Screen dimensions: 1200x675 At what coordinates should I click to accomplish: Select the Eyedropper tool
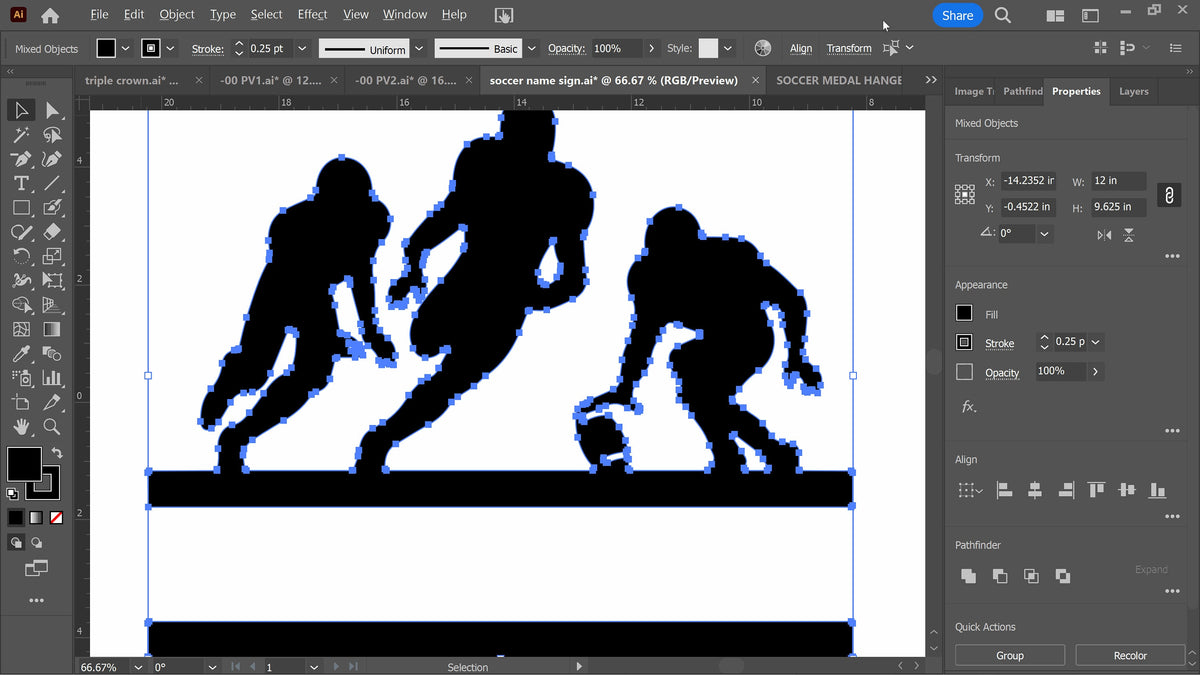(21, 354)
